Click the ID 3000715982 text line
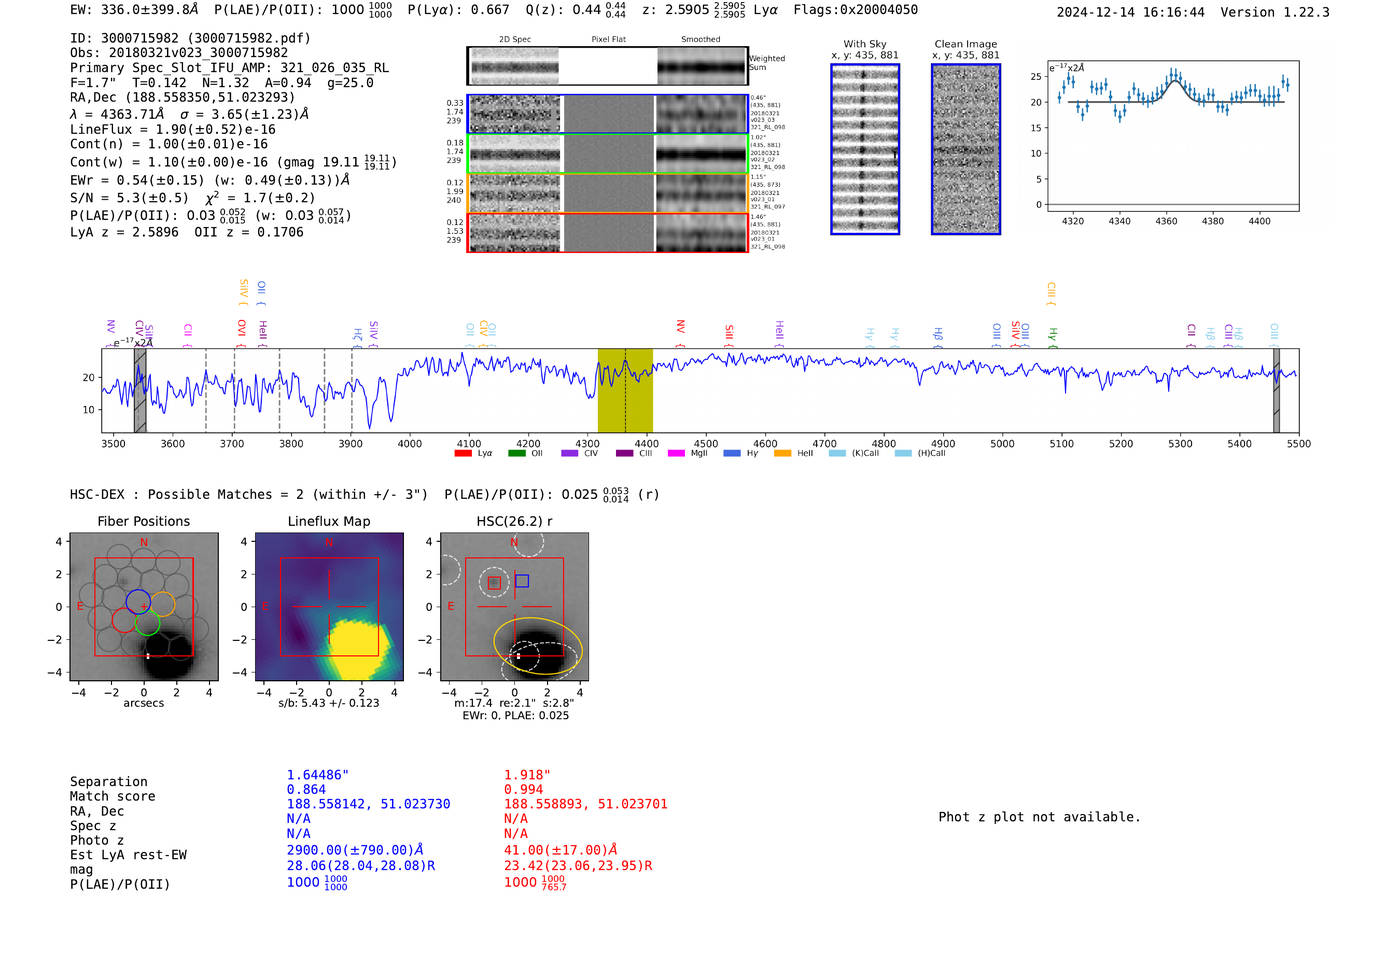The height and width of the screenshot is (953, 1400). point(190,38)
